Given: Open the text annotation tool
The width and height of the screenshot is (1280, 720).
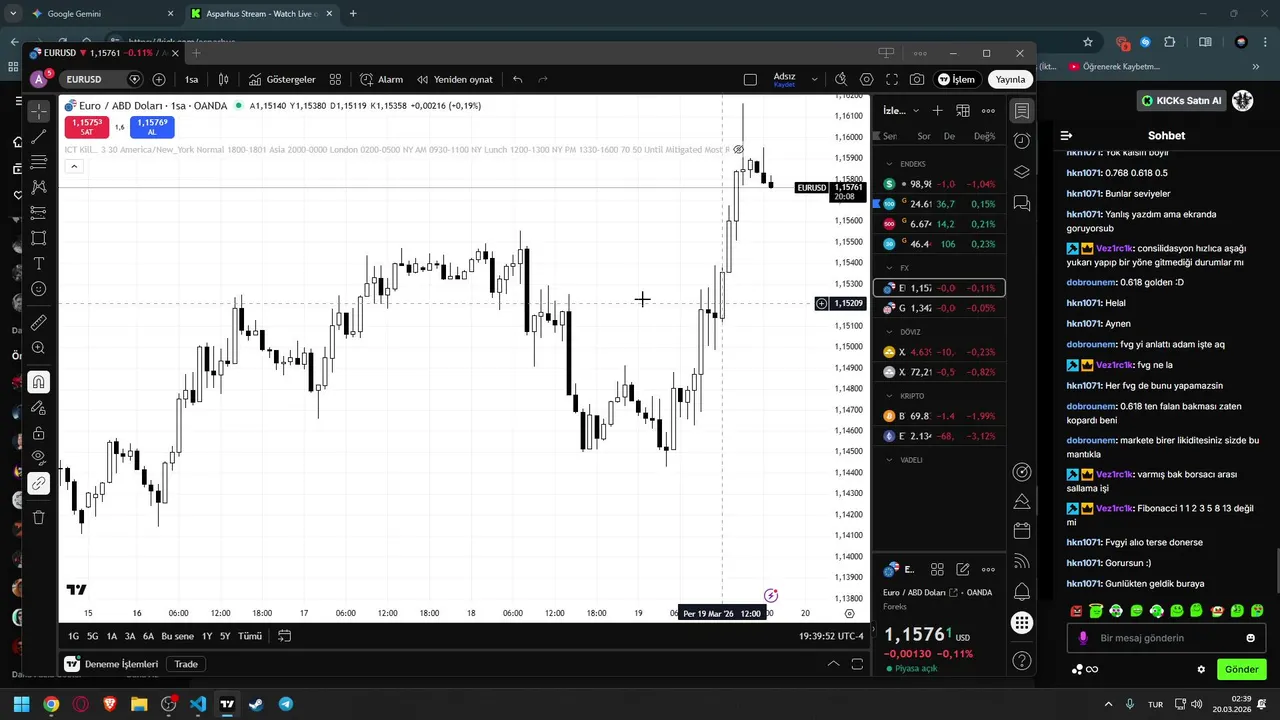Looking at the screenshot, I should [x=38, y=263].
